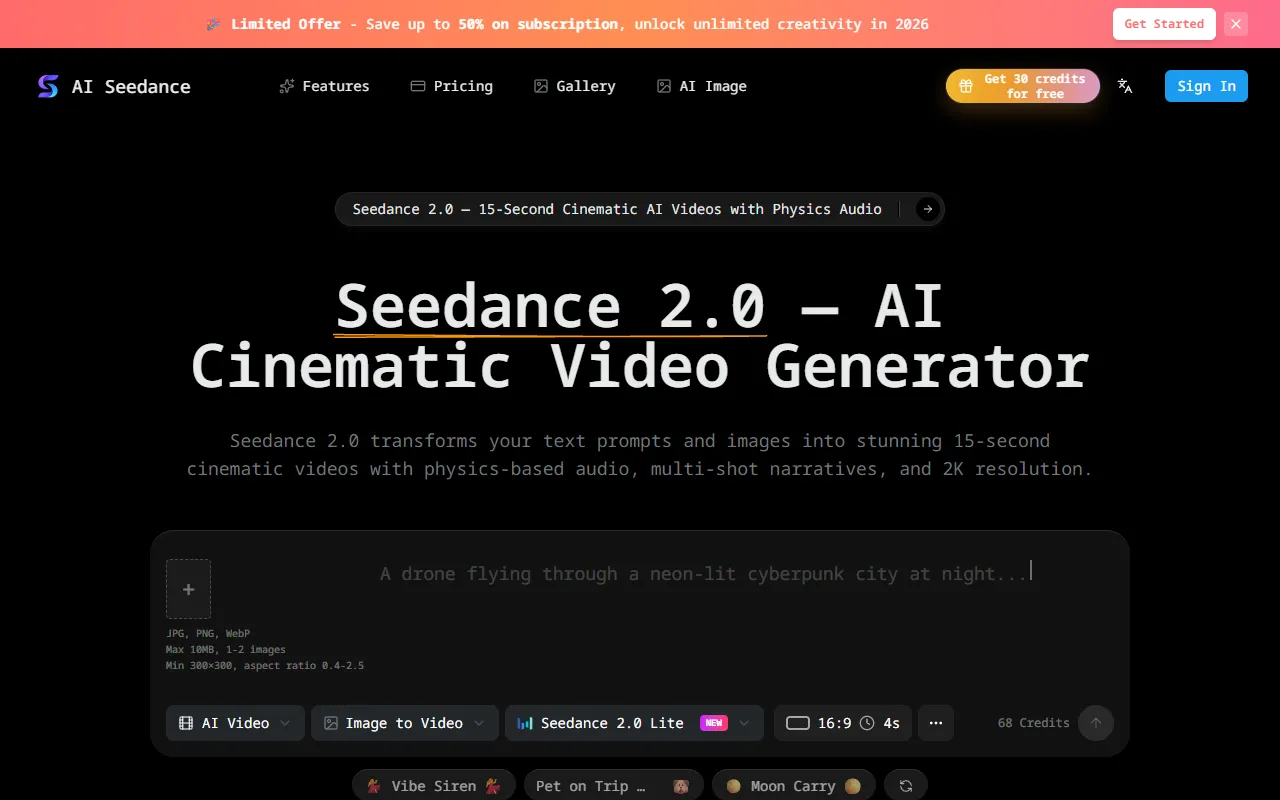Select the Vibe Siren preset chip
The height and width of the screenshot is (800, 1280).
(x=433, y=786)
